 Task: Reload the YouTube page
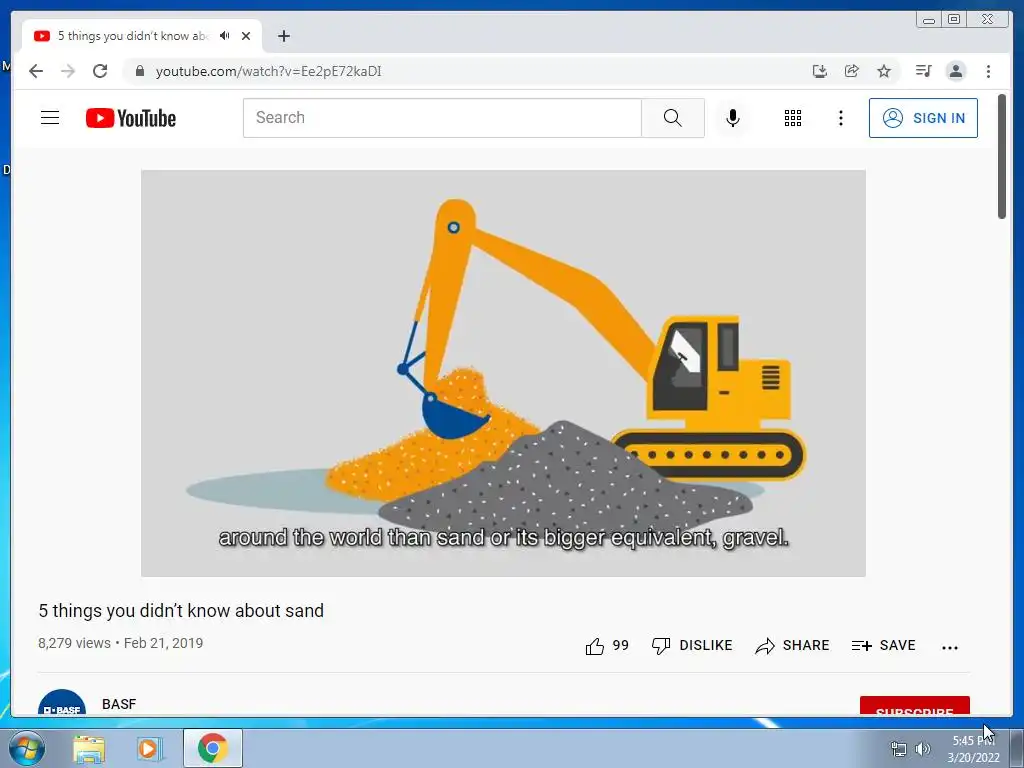[100, 71]
